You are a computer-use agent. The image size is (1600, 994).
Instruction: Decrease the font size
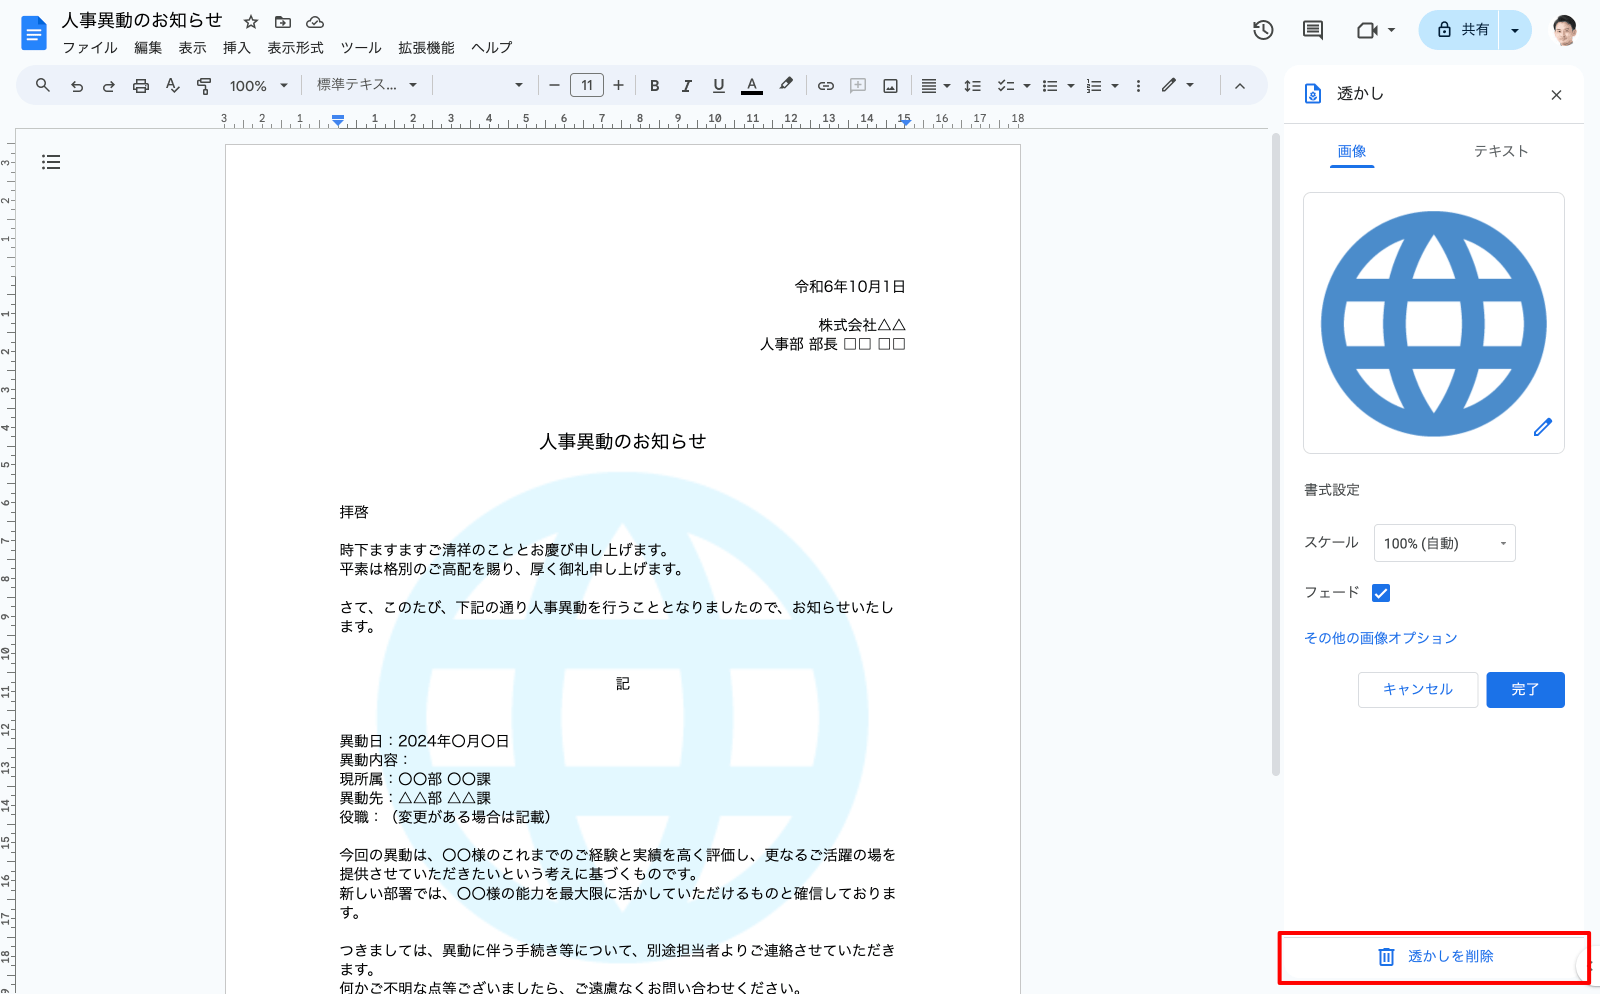click(x=554, y=86)
